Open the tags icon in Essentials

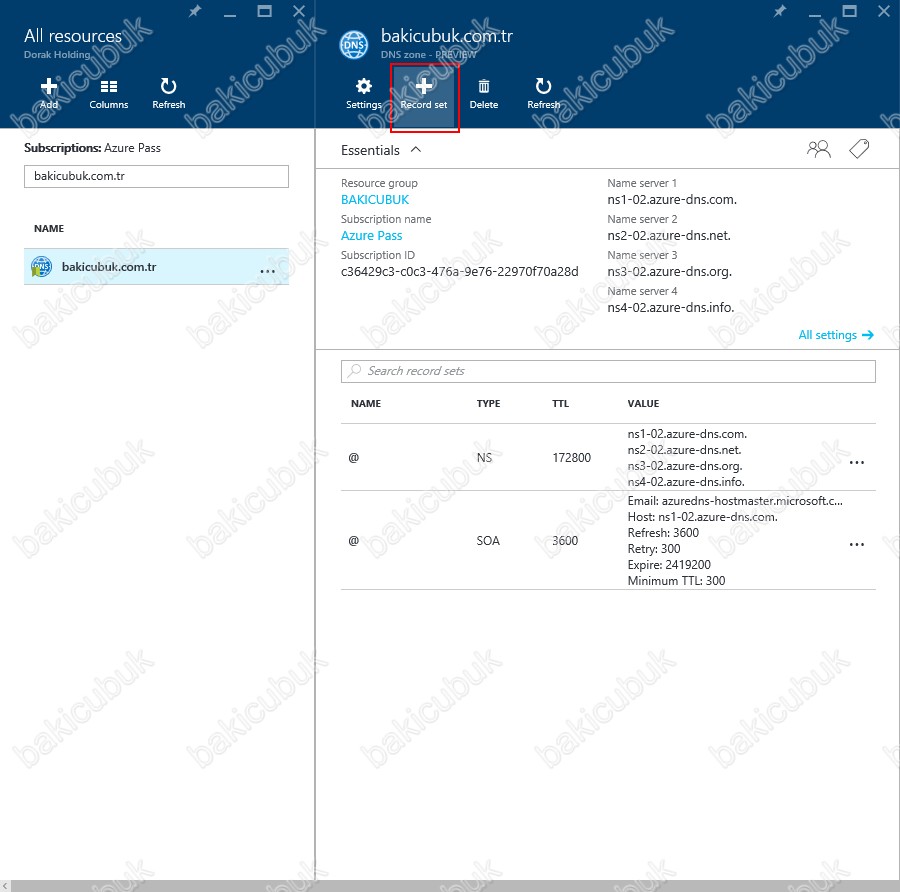(859, 149)
